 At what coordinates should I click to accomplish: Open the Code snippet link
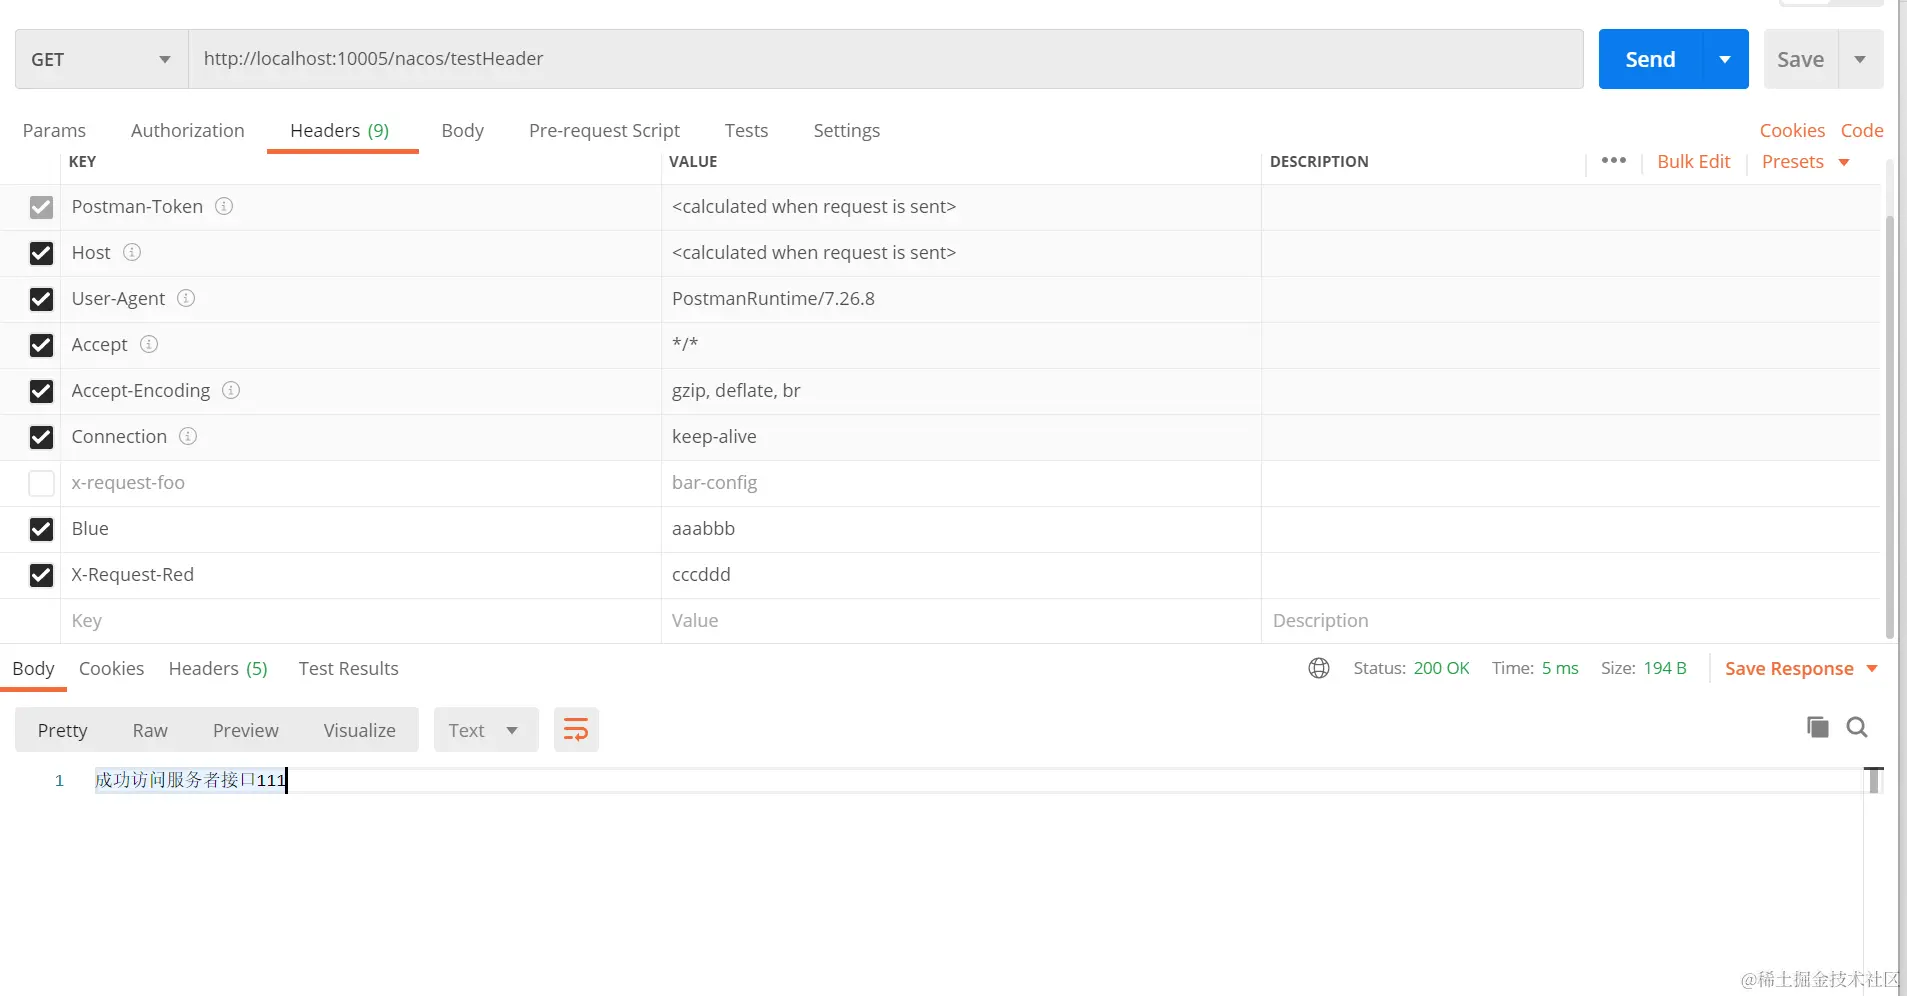pos(1862,130)
